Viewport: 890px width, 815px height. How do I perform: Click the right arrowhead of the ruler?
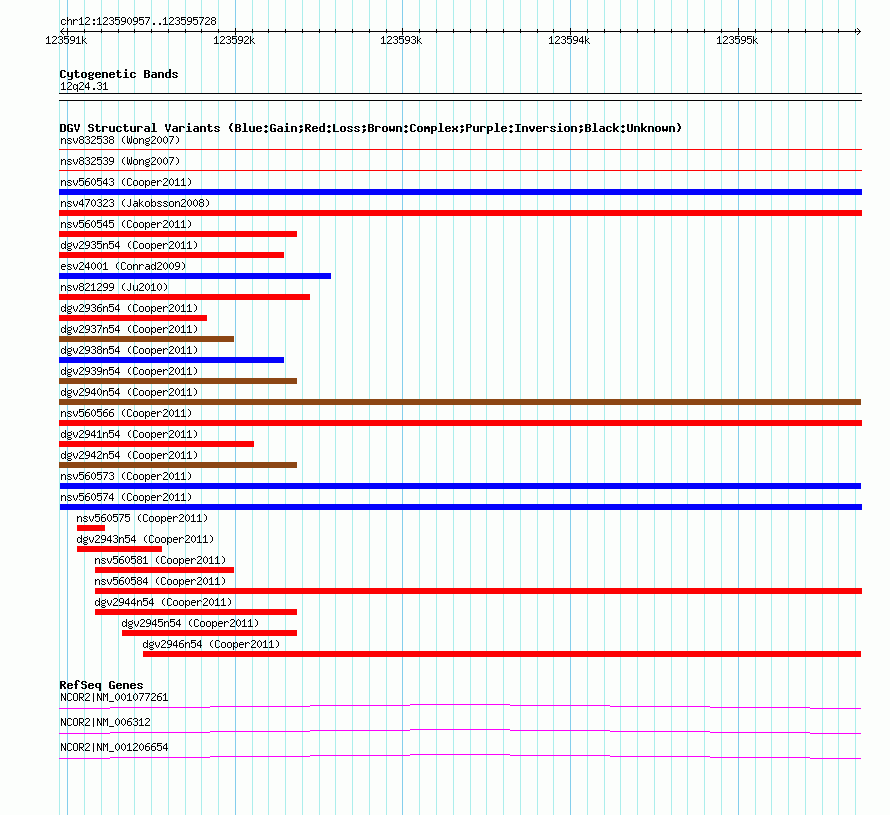pyautogui.click(x=858, y=31)
